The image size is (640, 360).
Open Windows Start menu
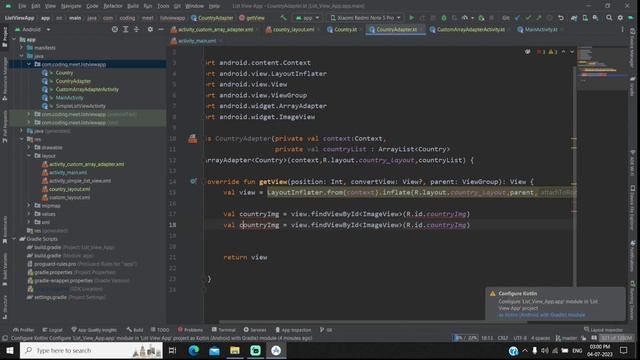10,351
